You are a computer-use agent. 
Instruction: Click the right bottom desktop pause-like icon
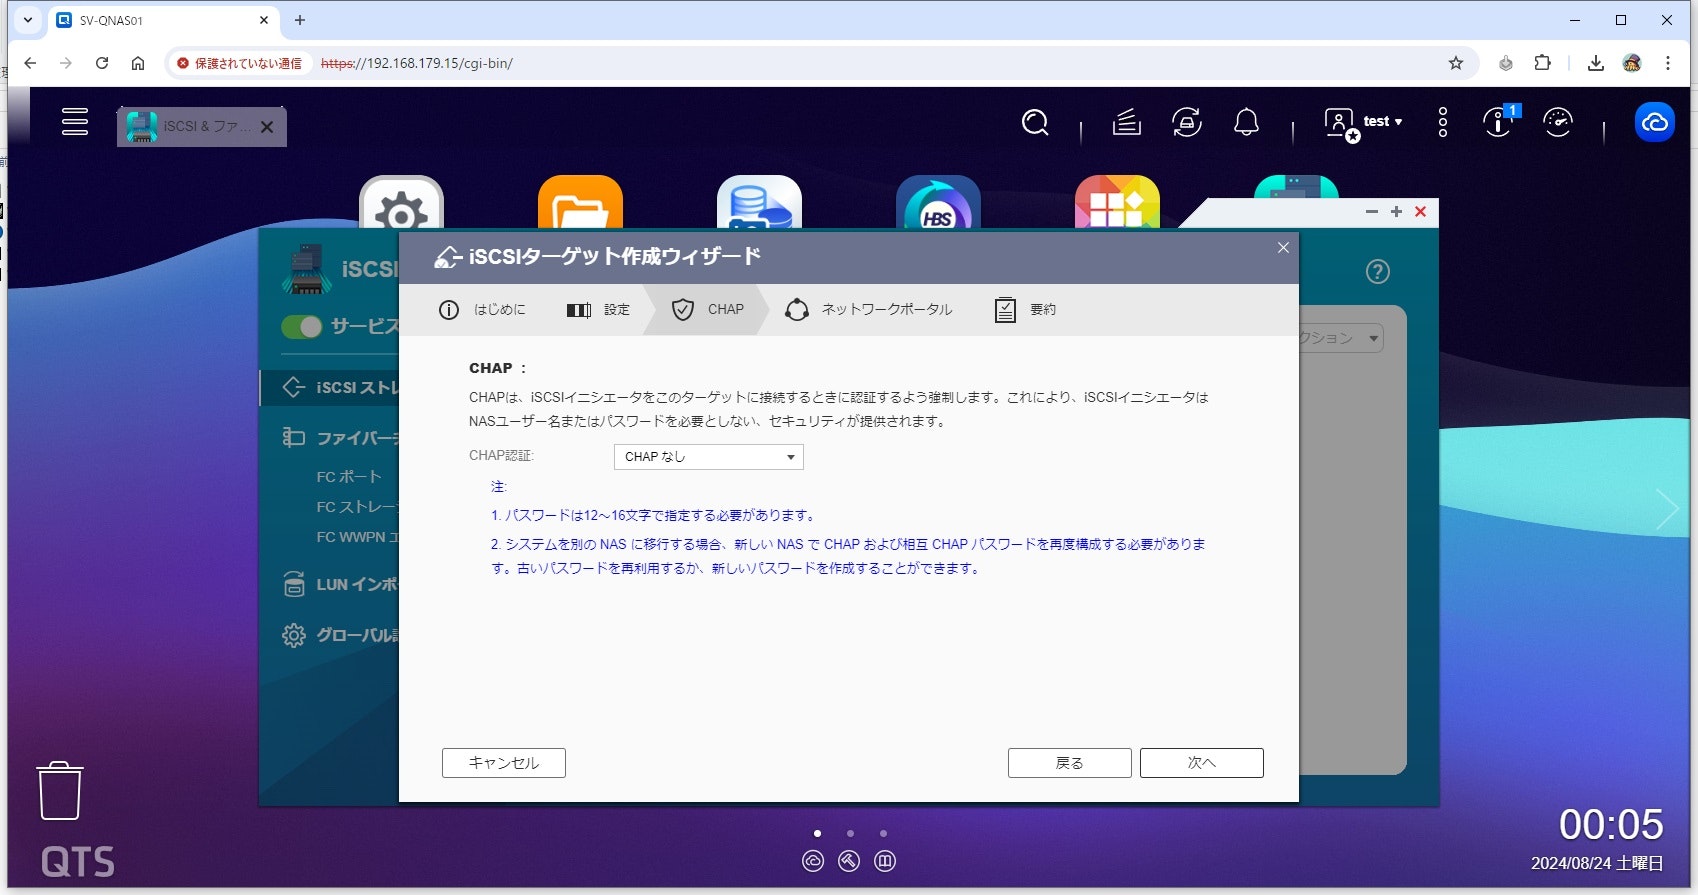885,861
